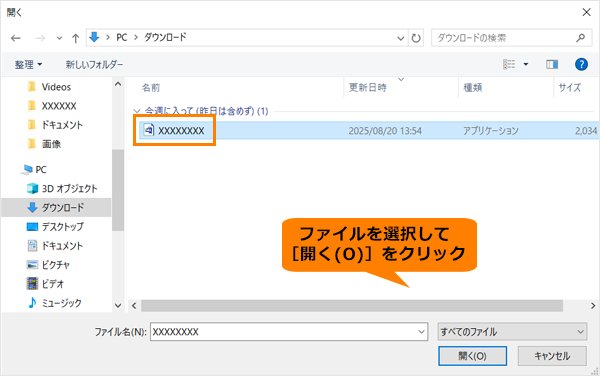Open the 整理 menu
600x376 pixels.
click(x=28, y=65)
